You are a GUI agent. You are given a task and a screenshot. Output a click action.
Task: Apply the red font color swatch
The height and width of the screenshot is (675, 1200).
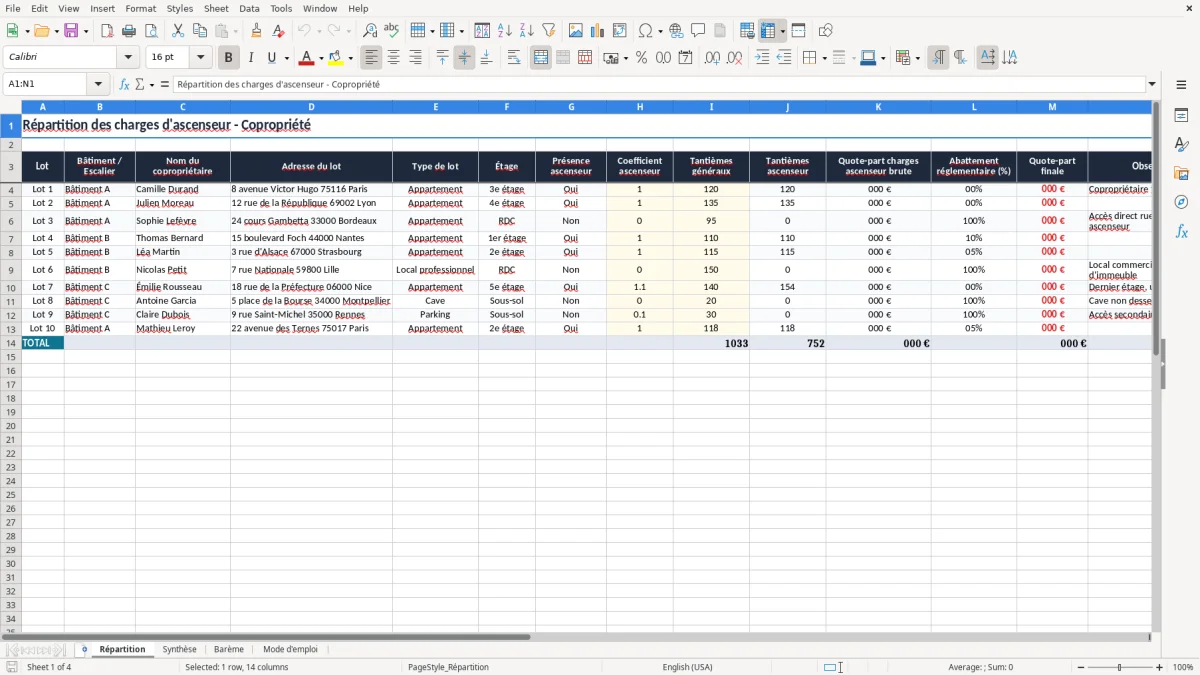click(x=307, y=58)
